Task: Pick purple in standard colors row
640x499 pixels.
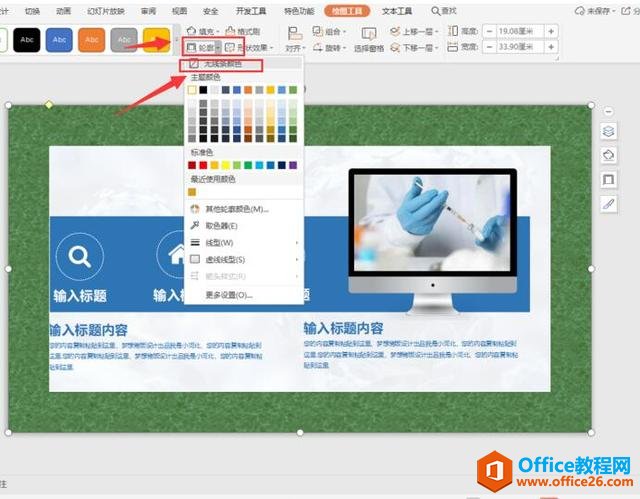Action: 293,165
